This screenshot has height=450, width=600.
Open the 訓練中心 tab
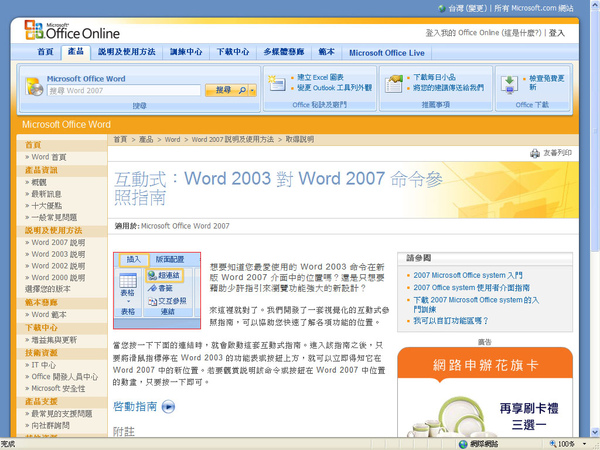[186, 52]
